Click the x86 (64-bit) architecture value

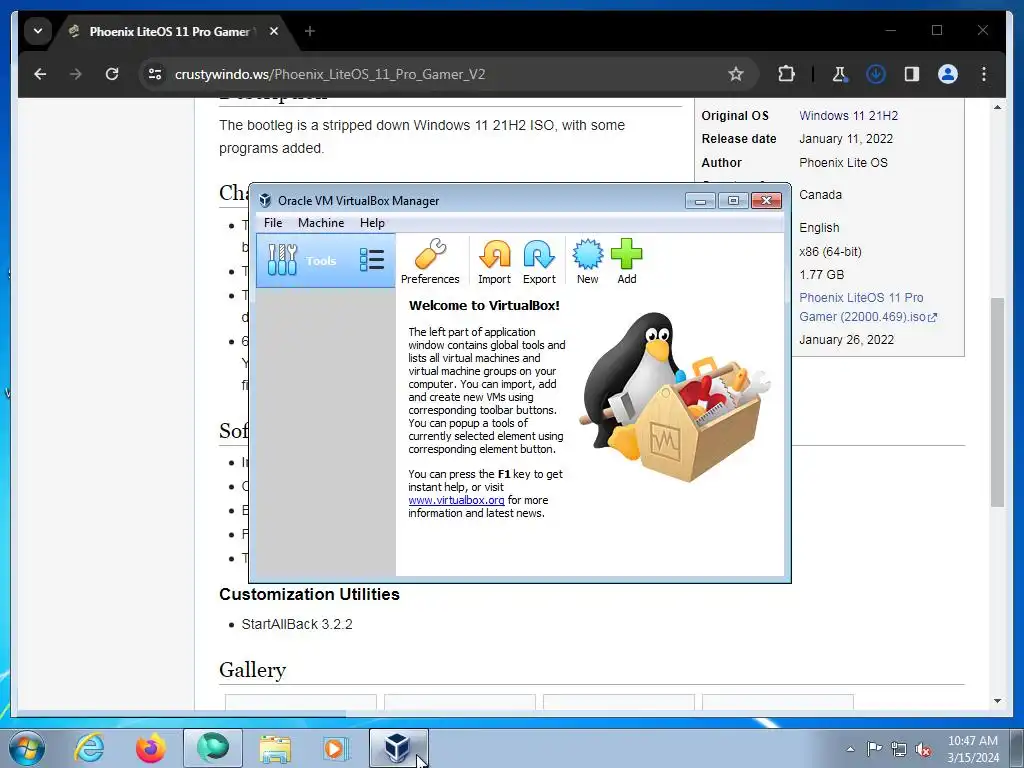(830, 251)
